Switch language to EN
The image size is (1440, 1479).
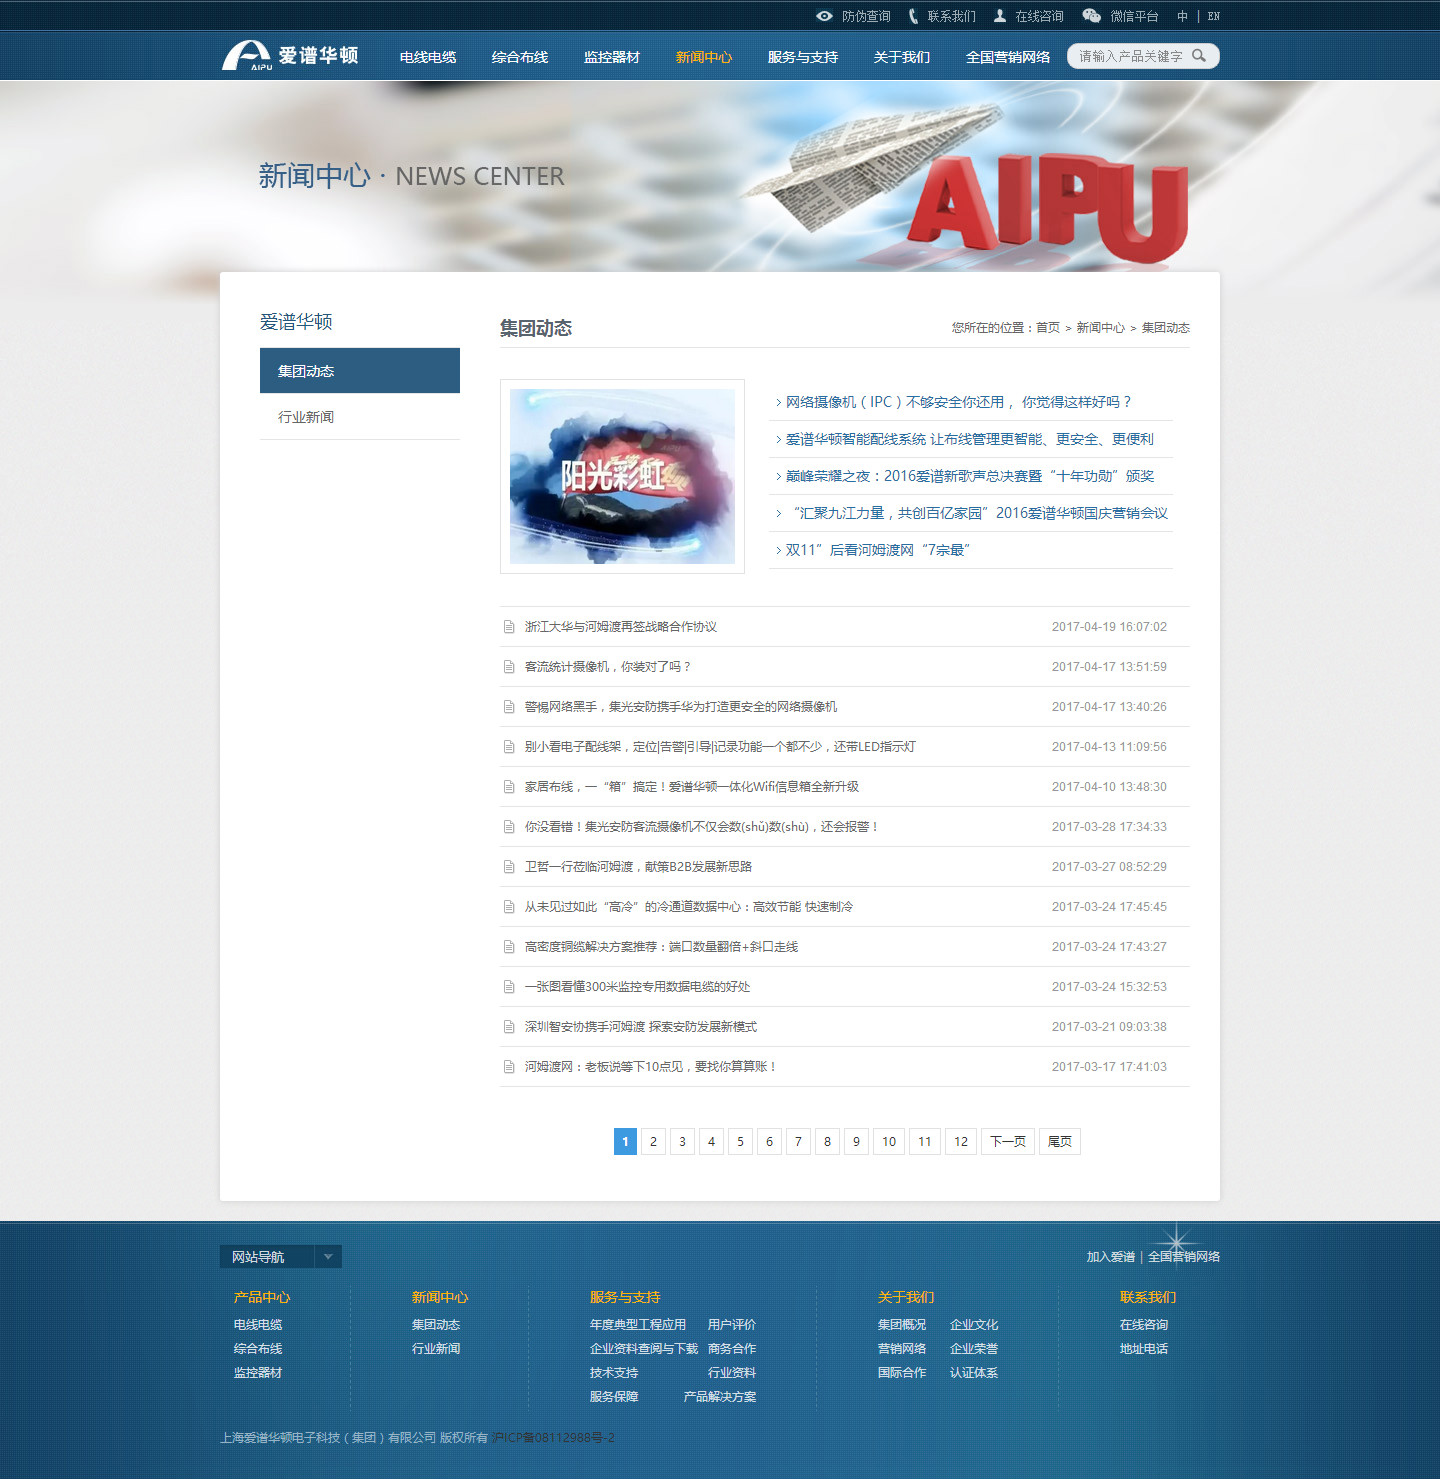coord(1214,16)
